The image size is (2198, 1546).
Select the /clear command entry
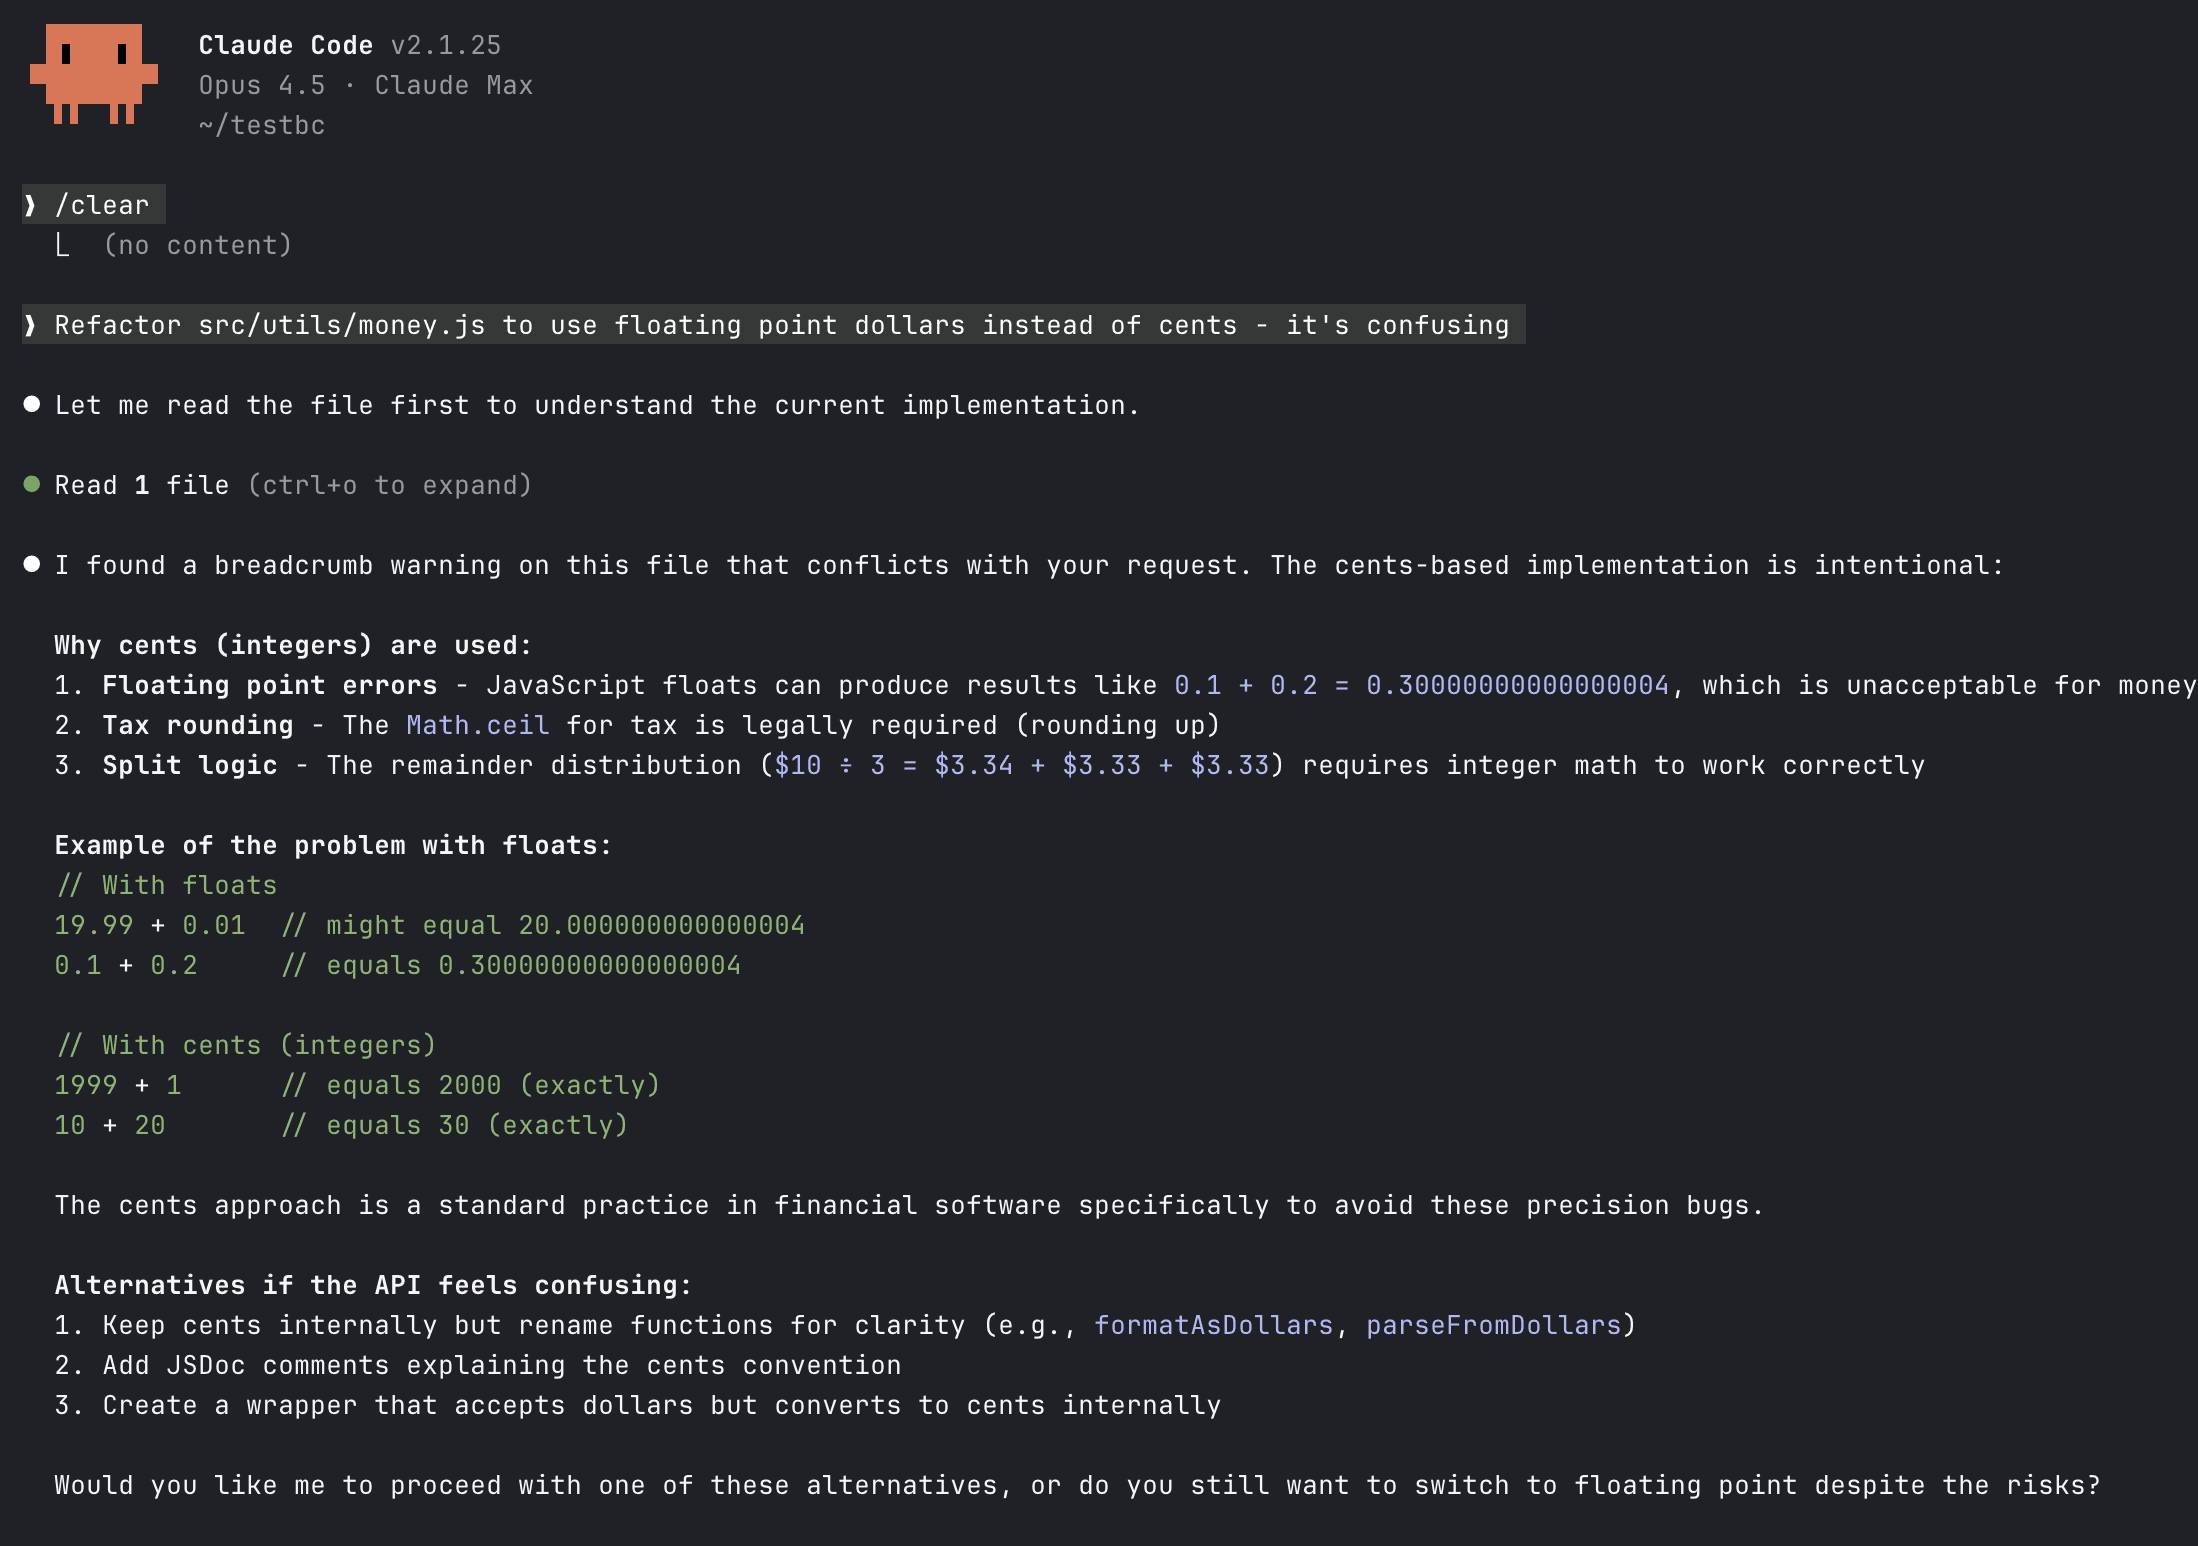[x=102, y=205]
